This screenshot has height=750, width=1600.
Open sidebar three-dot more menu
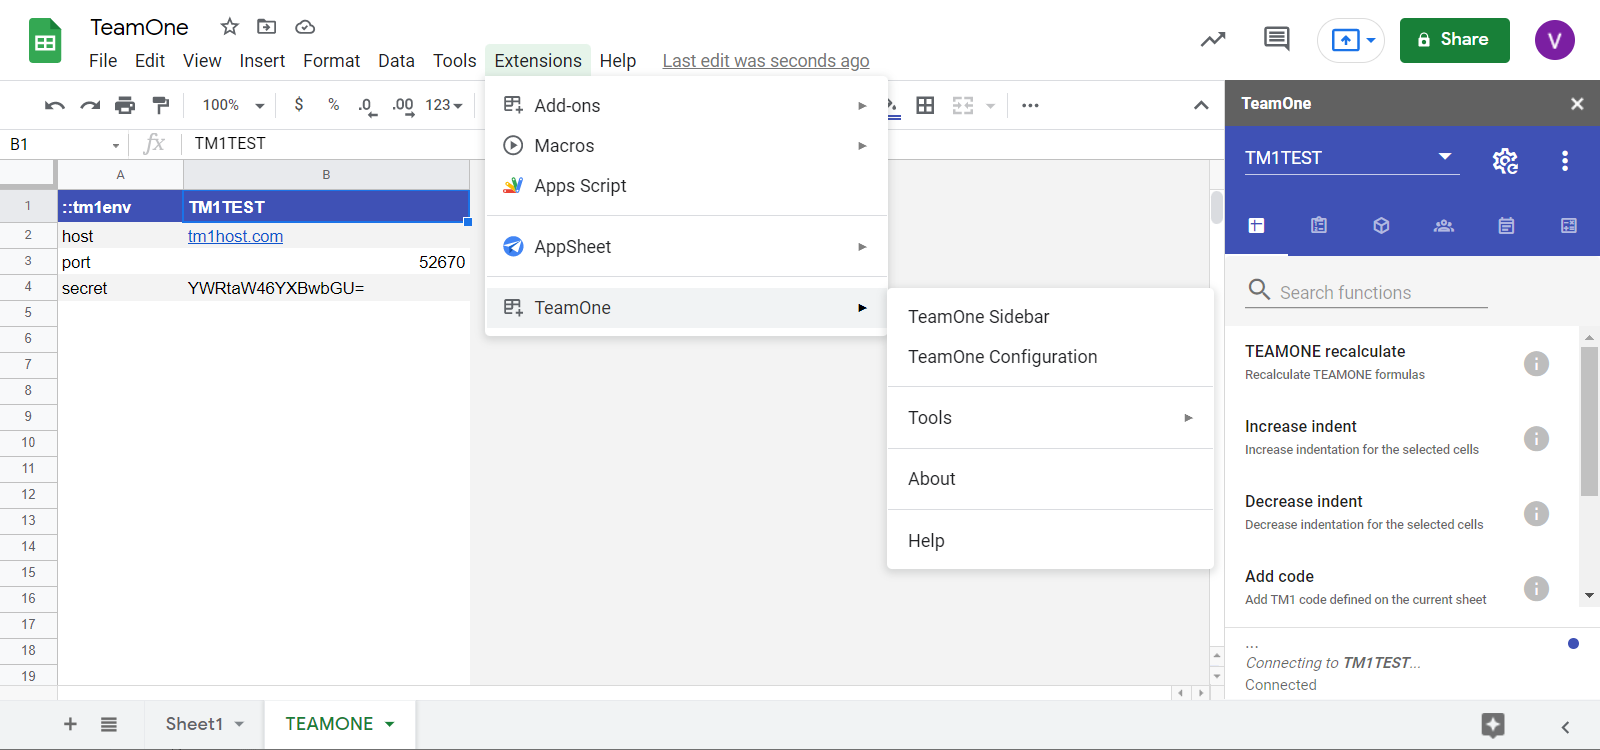(1565, 160)
